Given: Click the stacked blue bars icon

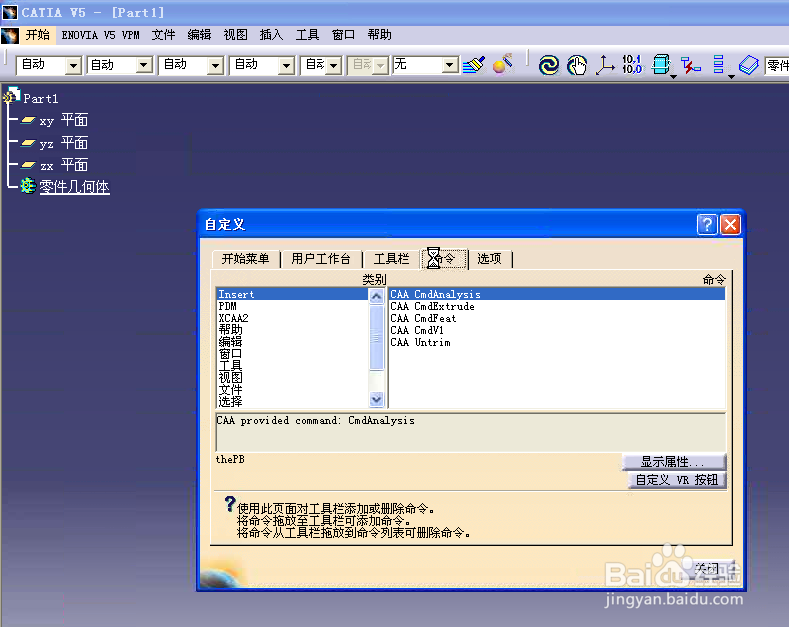Looking at the screenshot, I should pyautogui.click(x=719, y=64).
